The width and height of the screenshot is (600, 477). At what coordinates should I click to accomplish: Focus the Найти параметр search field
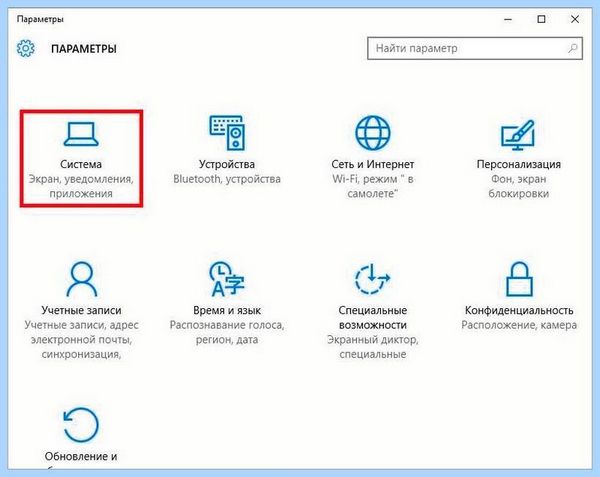[x=475, y=48]
